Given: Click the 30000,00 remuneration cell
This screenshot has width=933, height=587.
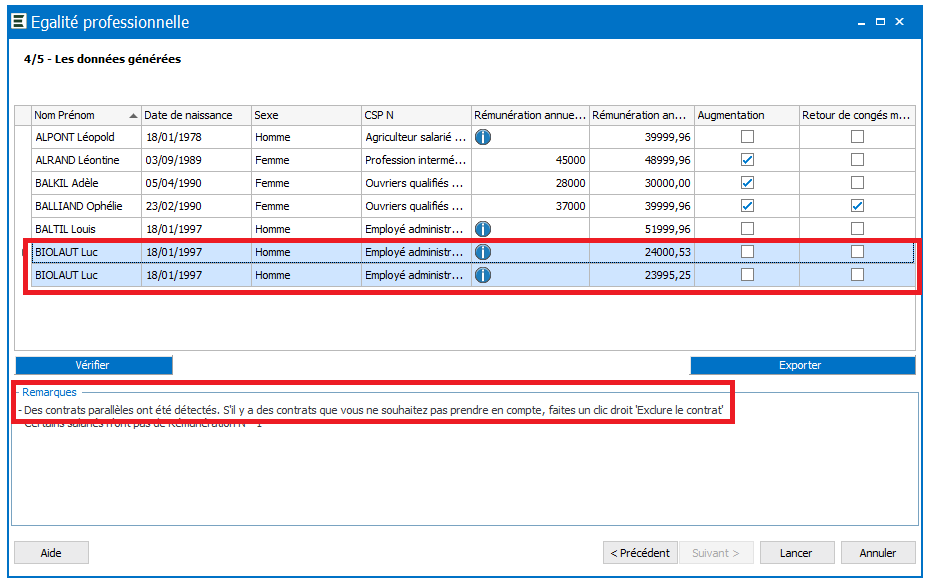Looking at the screenshot, I should pyautogui.click(x=642, y=183).
